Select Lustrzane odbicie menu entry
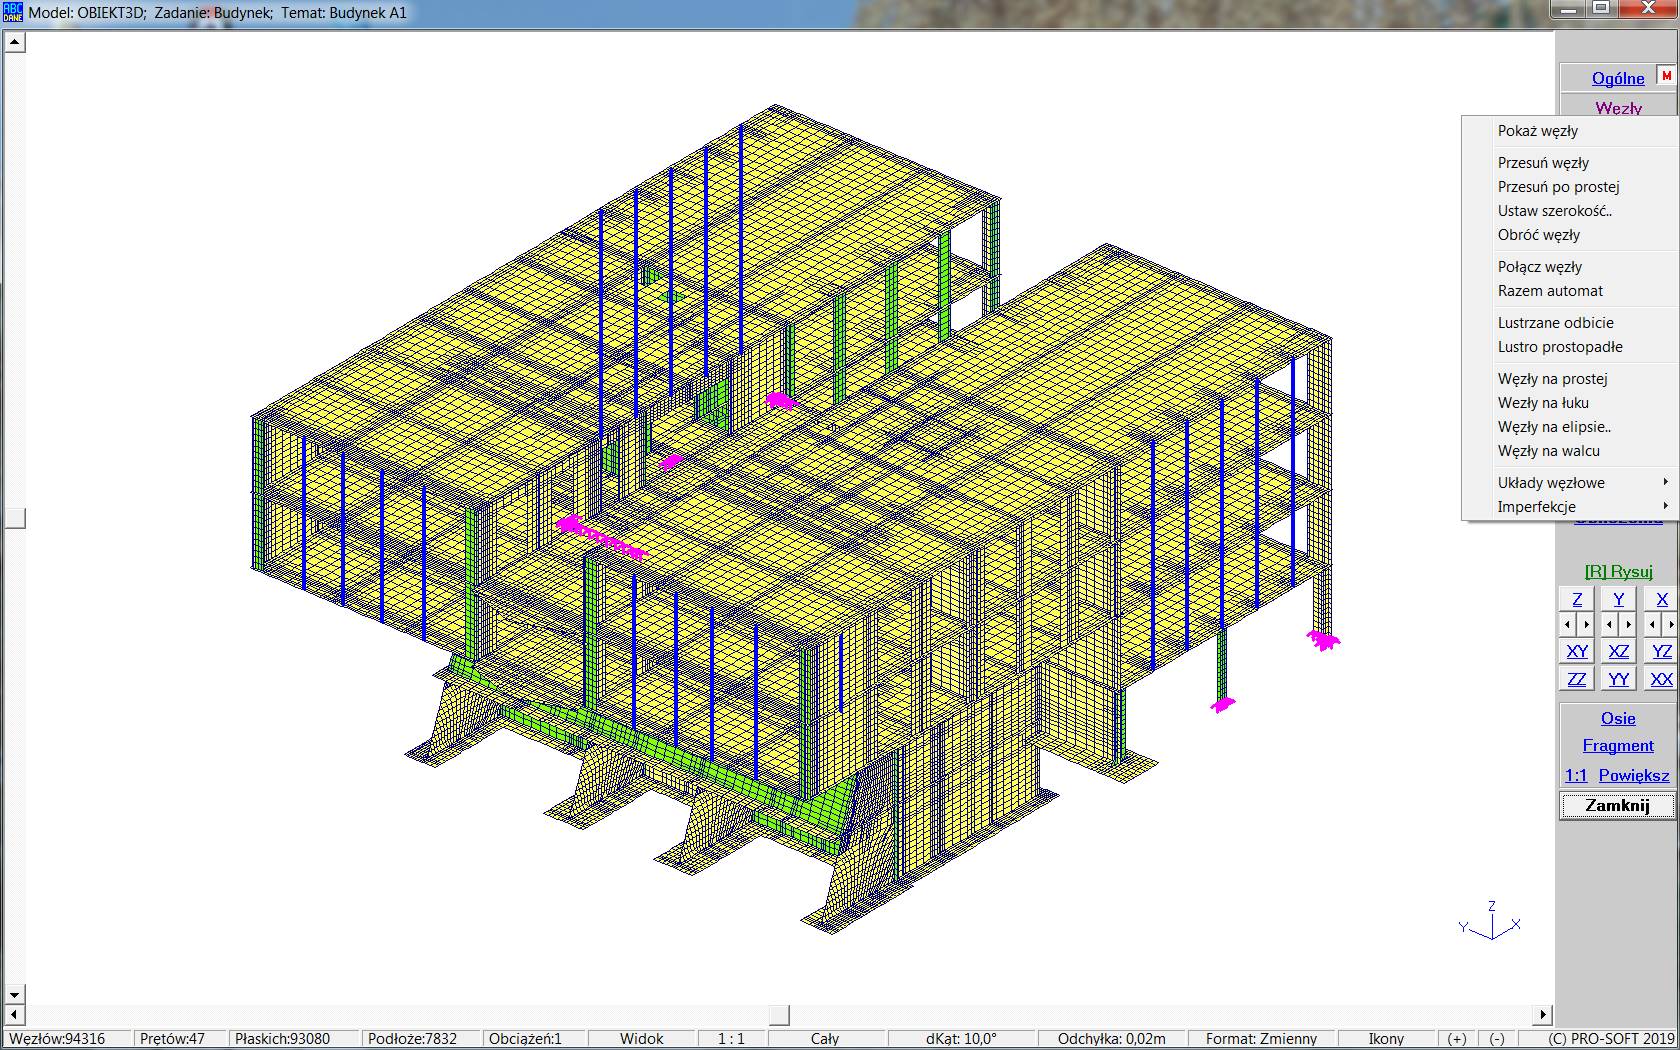 pos(1555,323)
